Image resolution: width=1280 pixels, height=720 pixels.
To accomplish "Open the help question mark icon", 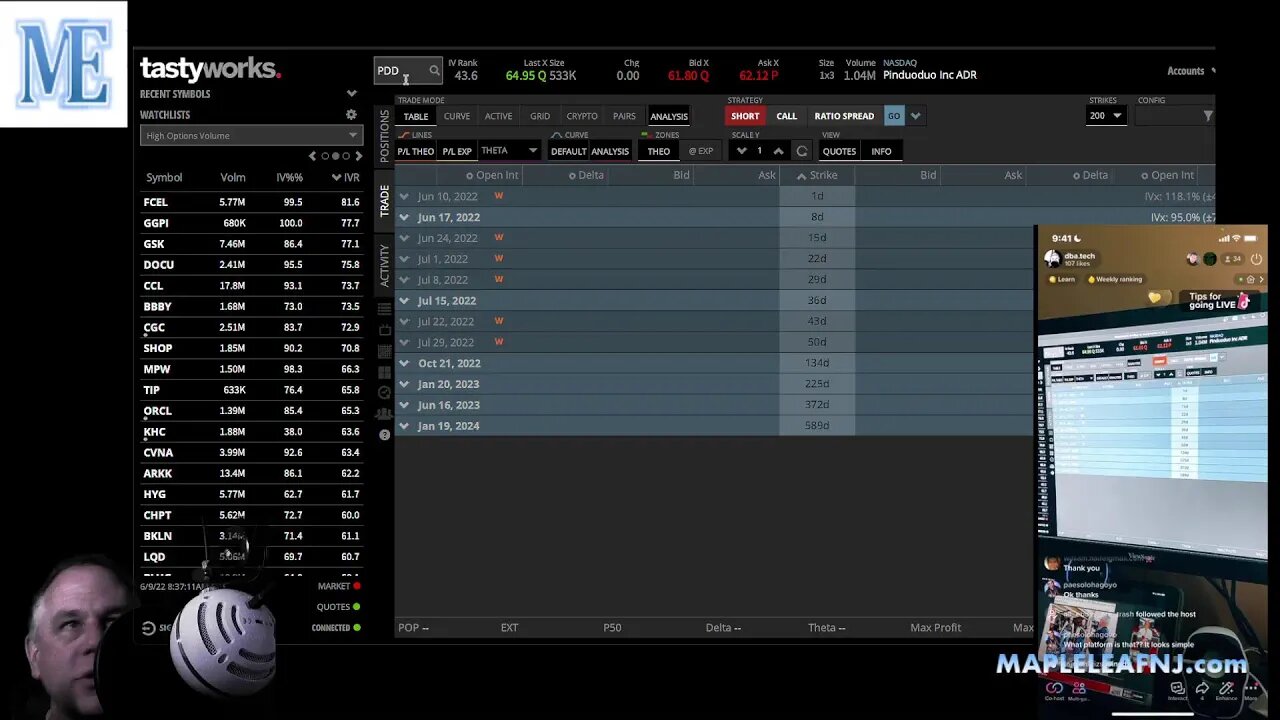I will tap(385, 435).
